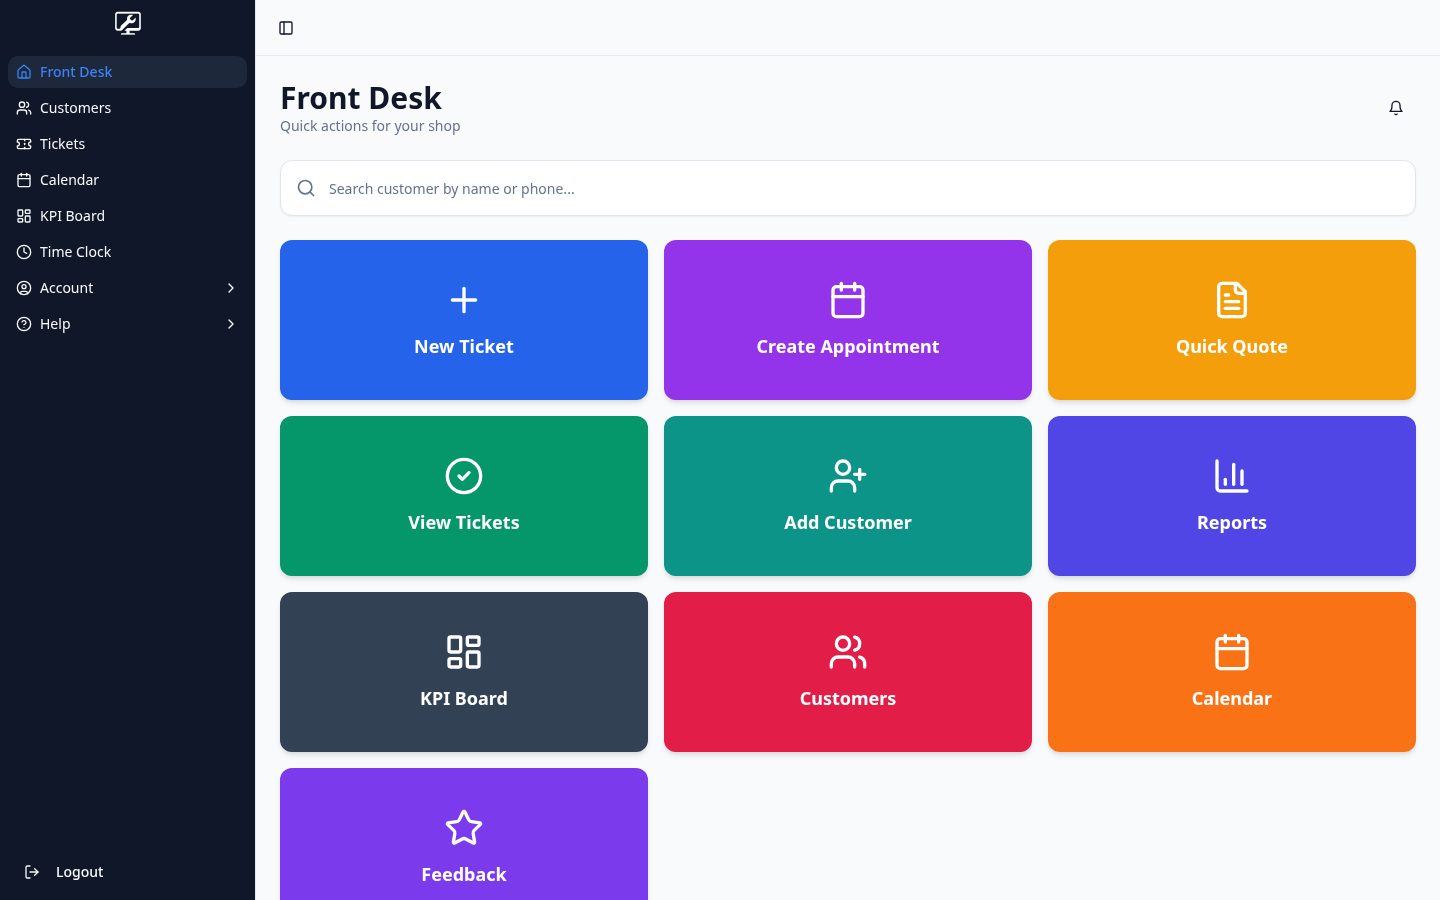
Task: Click the grid icon on KPI Board tile
Action: [x=464, y=652]
